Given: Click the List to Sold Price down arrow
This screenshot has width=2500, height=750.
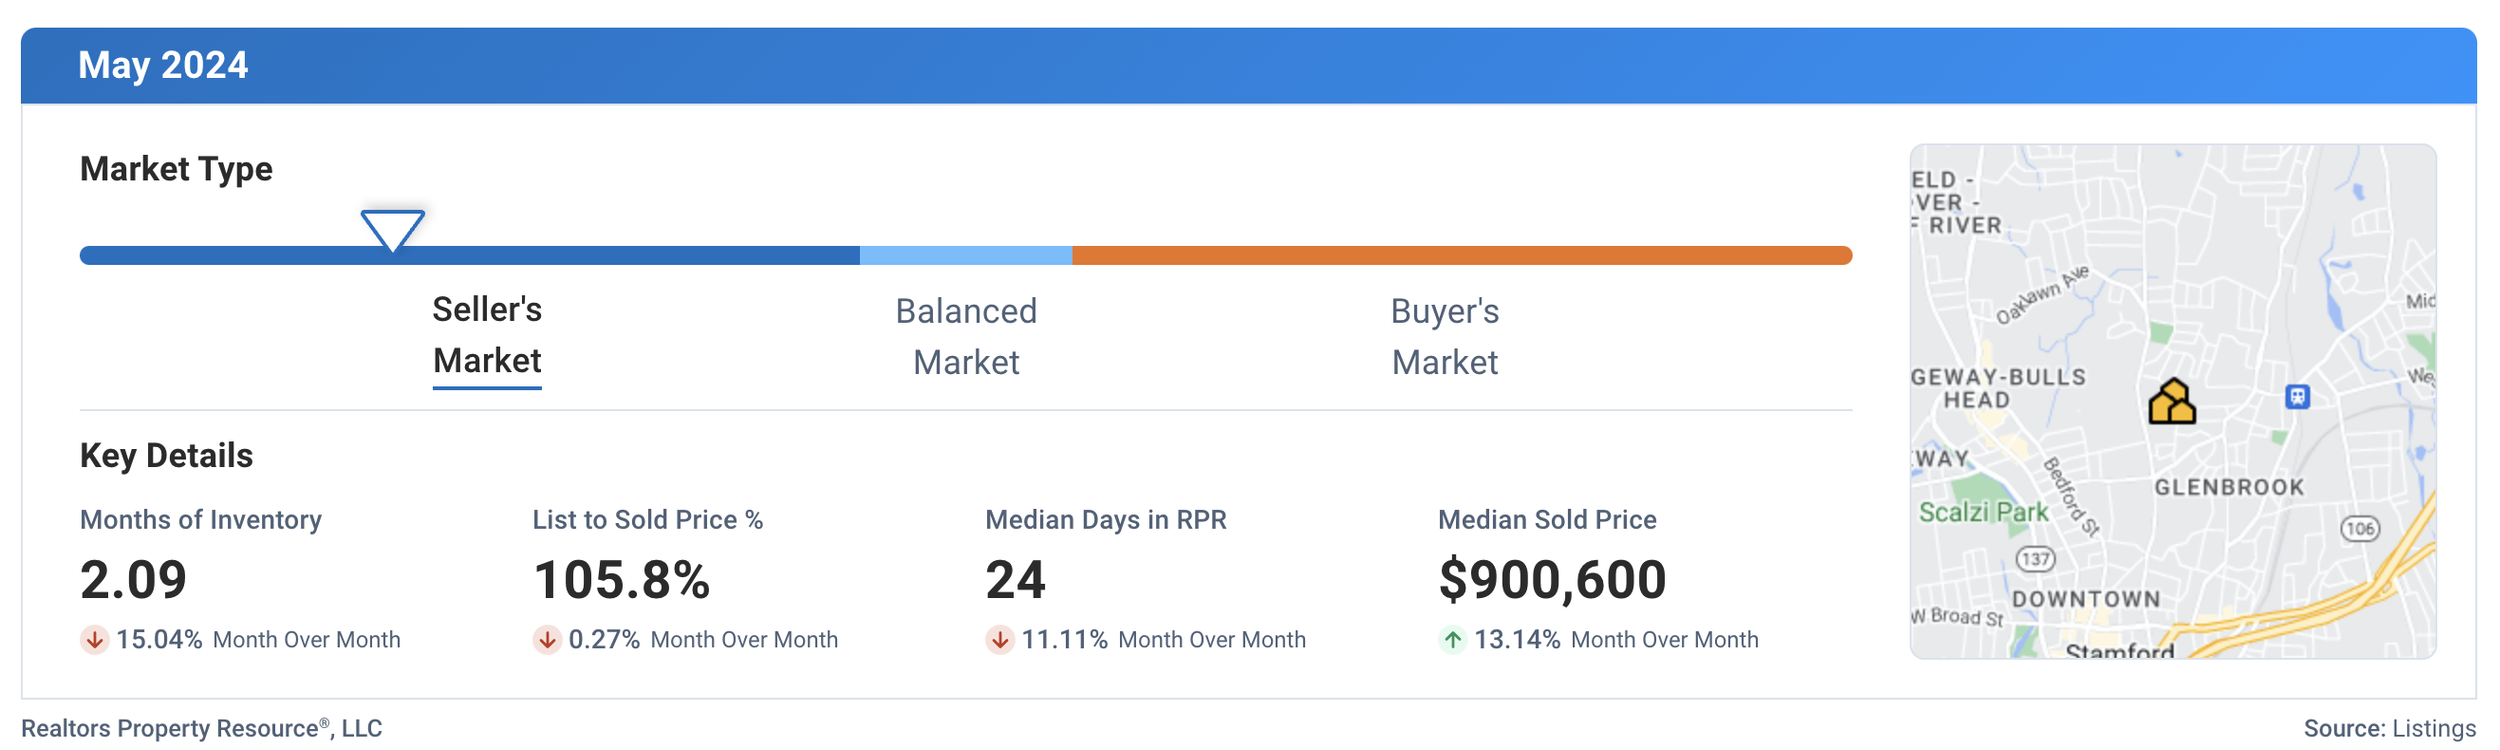Looking at the screenshot, I should (547, 639).
